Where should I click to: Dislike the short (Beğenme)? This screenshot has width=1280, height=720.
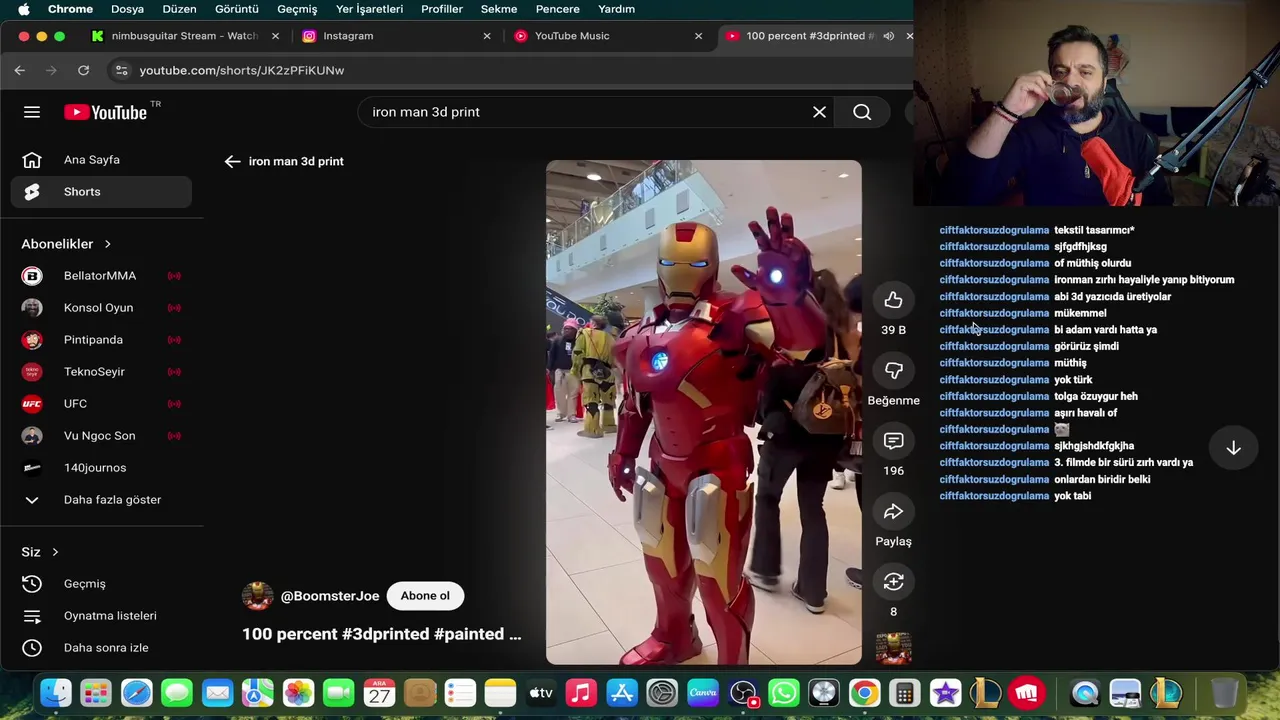pos(893,371)
